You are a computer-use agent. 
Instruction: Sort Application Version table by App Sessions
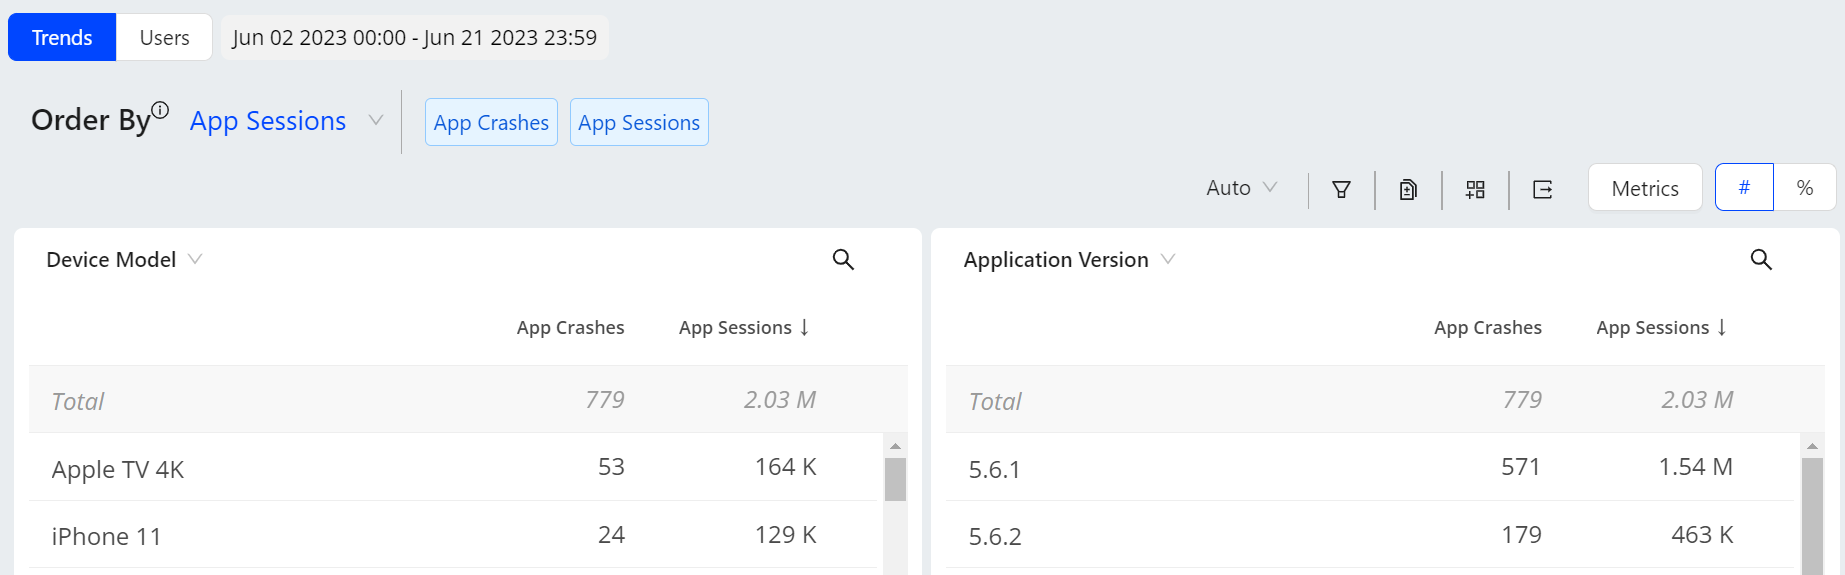1661,327
